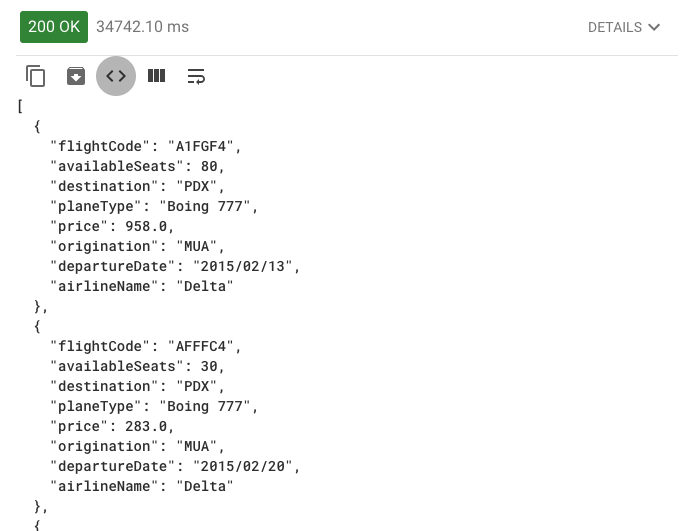Click the green 200 OK status badge

54,27
